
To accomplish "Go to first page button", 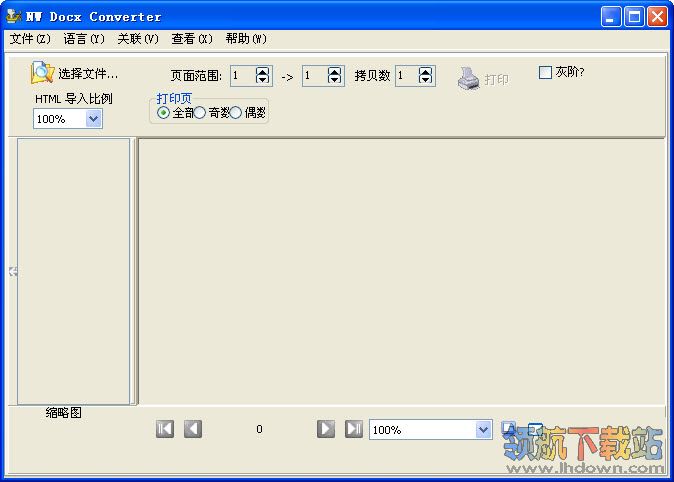I will coord(165,429).
